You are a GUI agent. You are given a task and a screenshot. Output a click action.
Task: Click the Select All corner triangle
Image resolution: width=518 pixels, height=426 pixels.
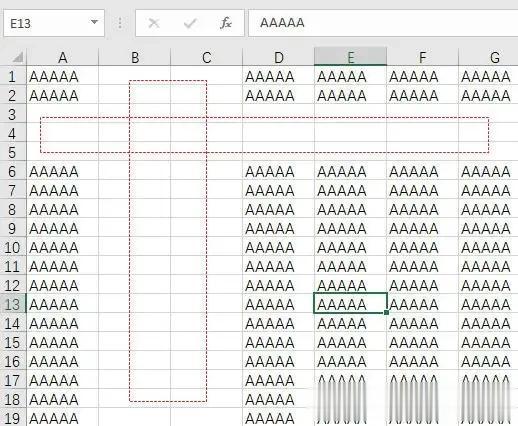(x=18, y=57)
